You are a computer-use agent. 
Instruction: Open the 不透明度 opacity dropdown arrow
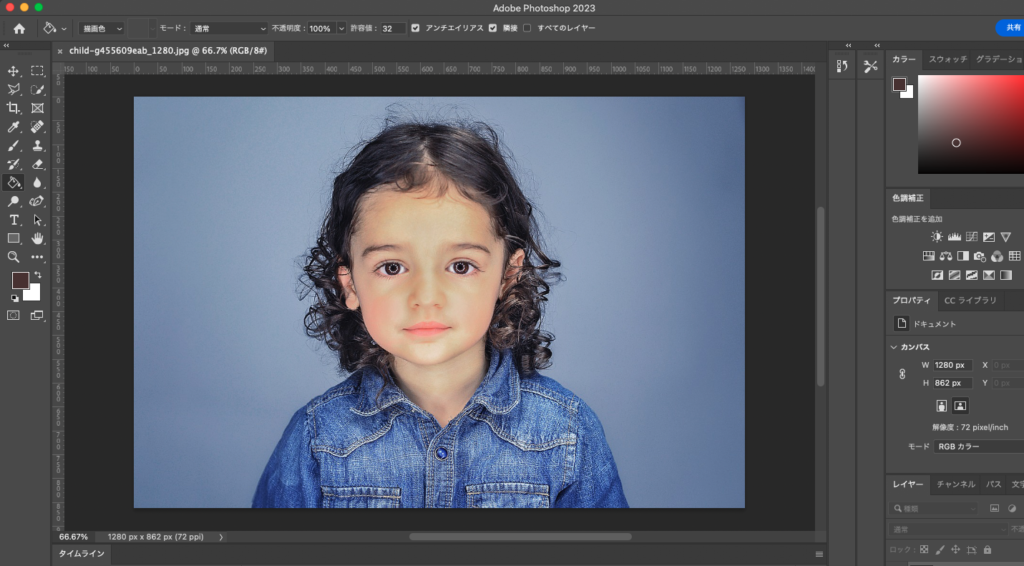tap(341, 29)
